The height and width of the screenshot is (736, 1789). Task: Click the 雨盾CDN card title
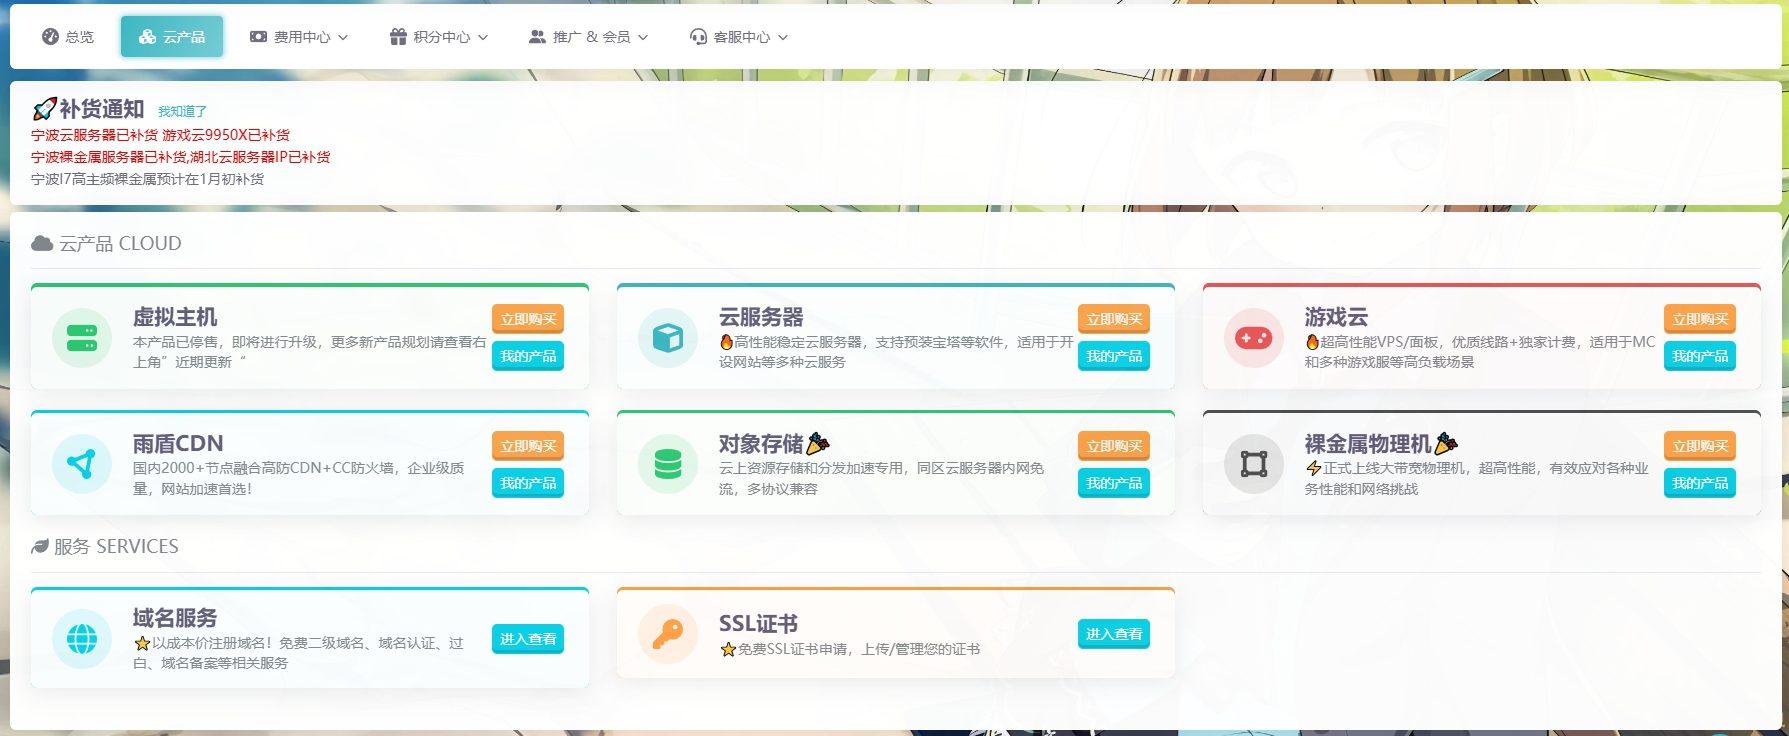[x=178, y=443]
